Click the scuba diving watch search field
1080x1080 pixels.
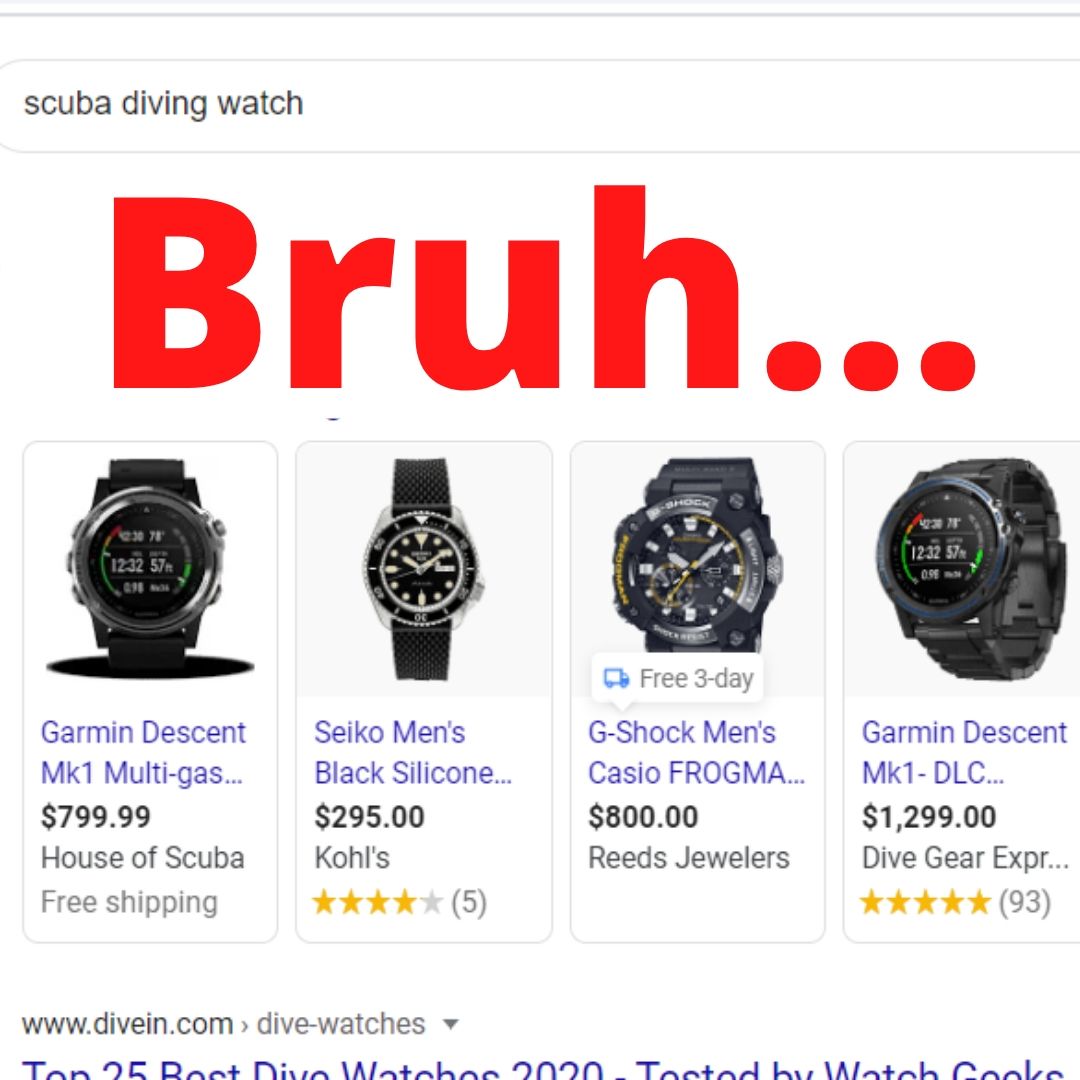pos(537,105)
